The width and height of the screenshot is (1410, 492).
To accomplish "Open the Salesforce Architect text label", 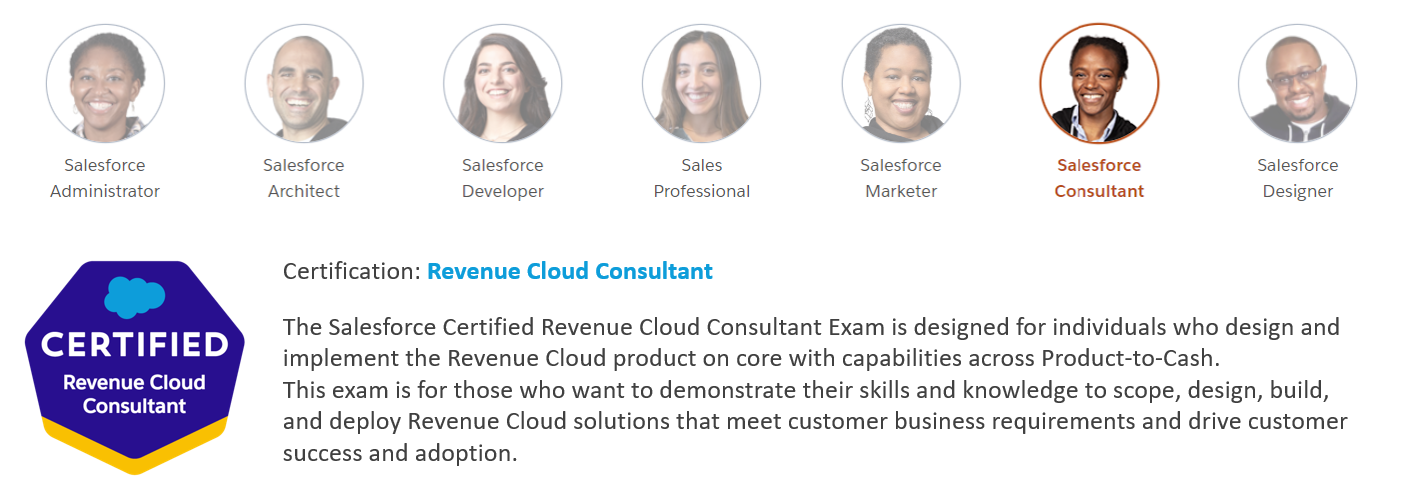I will [304, 178].
